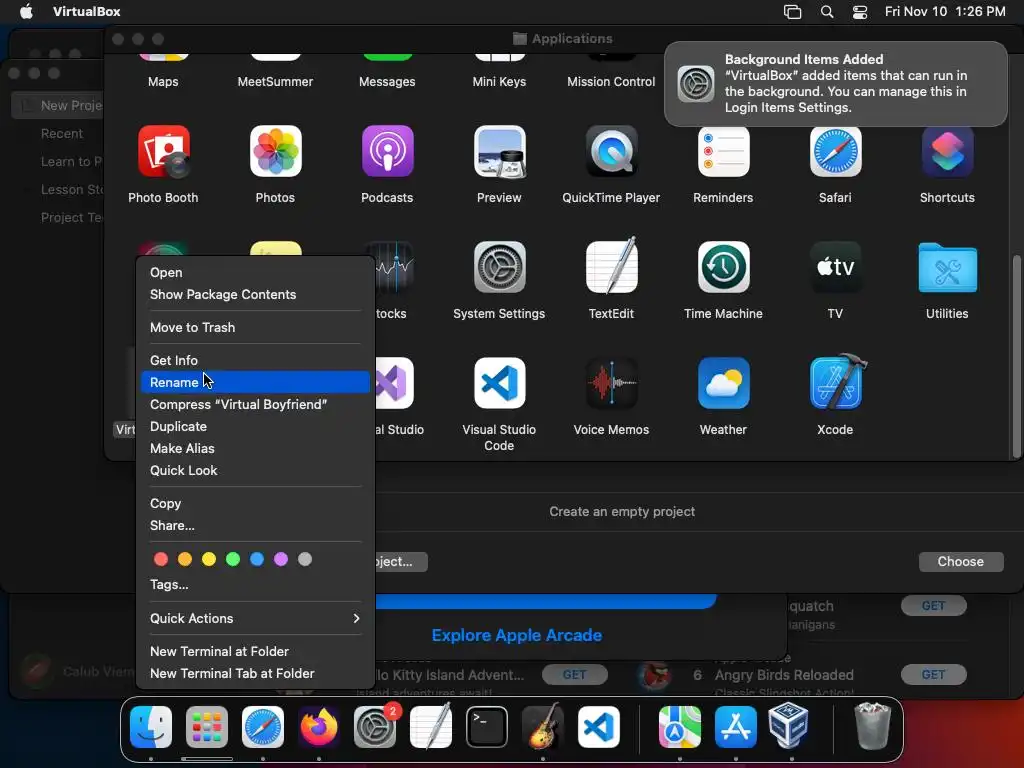Launch the Podcasts app icon
The height and width of the screenshot is (768, 1024).
pyautogui.click(x=387, y=152)
